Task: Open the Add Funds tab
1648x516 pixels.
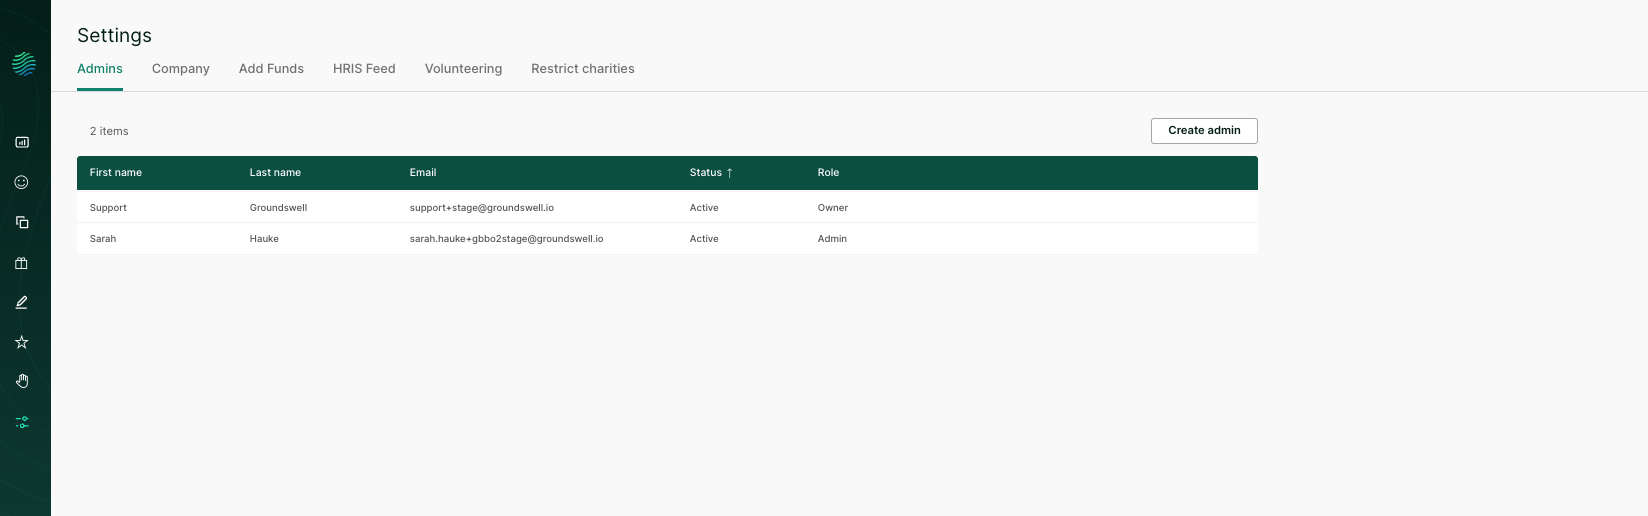Action: (271, 69)
